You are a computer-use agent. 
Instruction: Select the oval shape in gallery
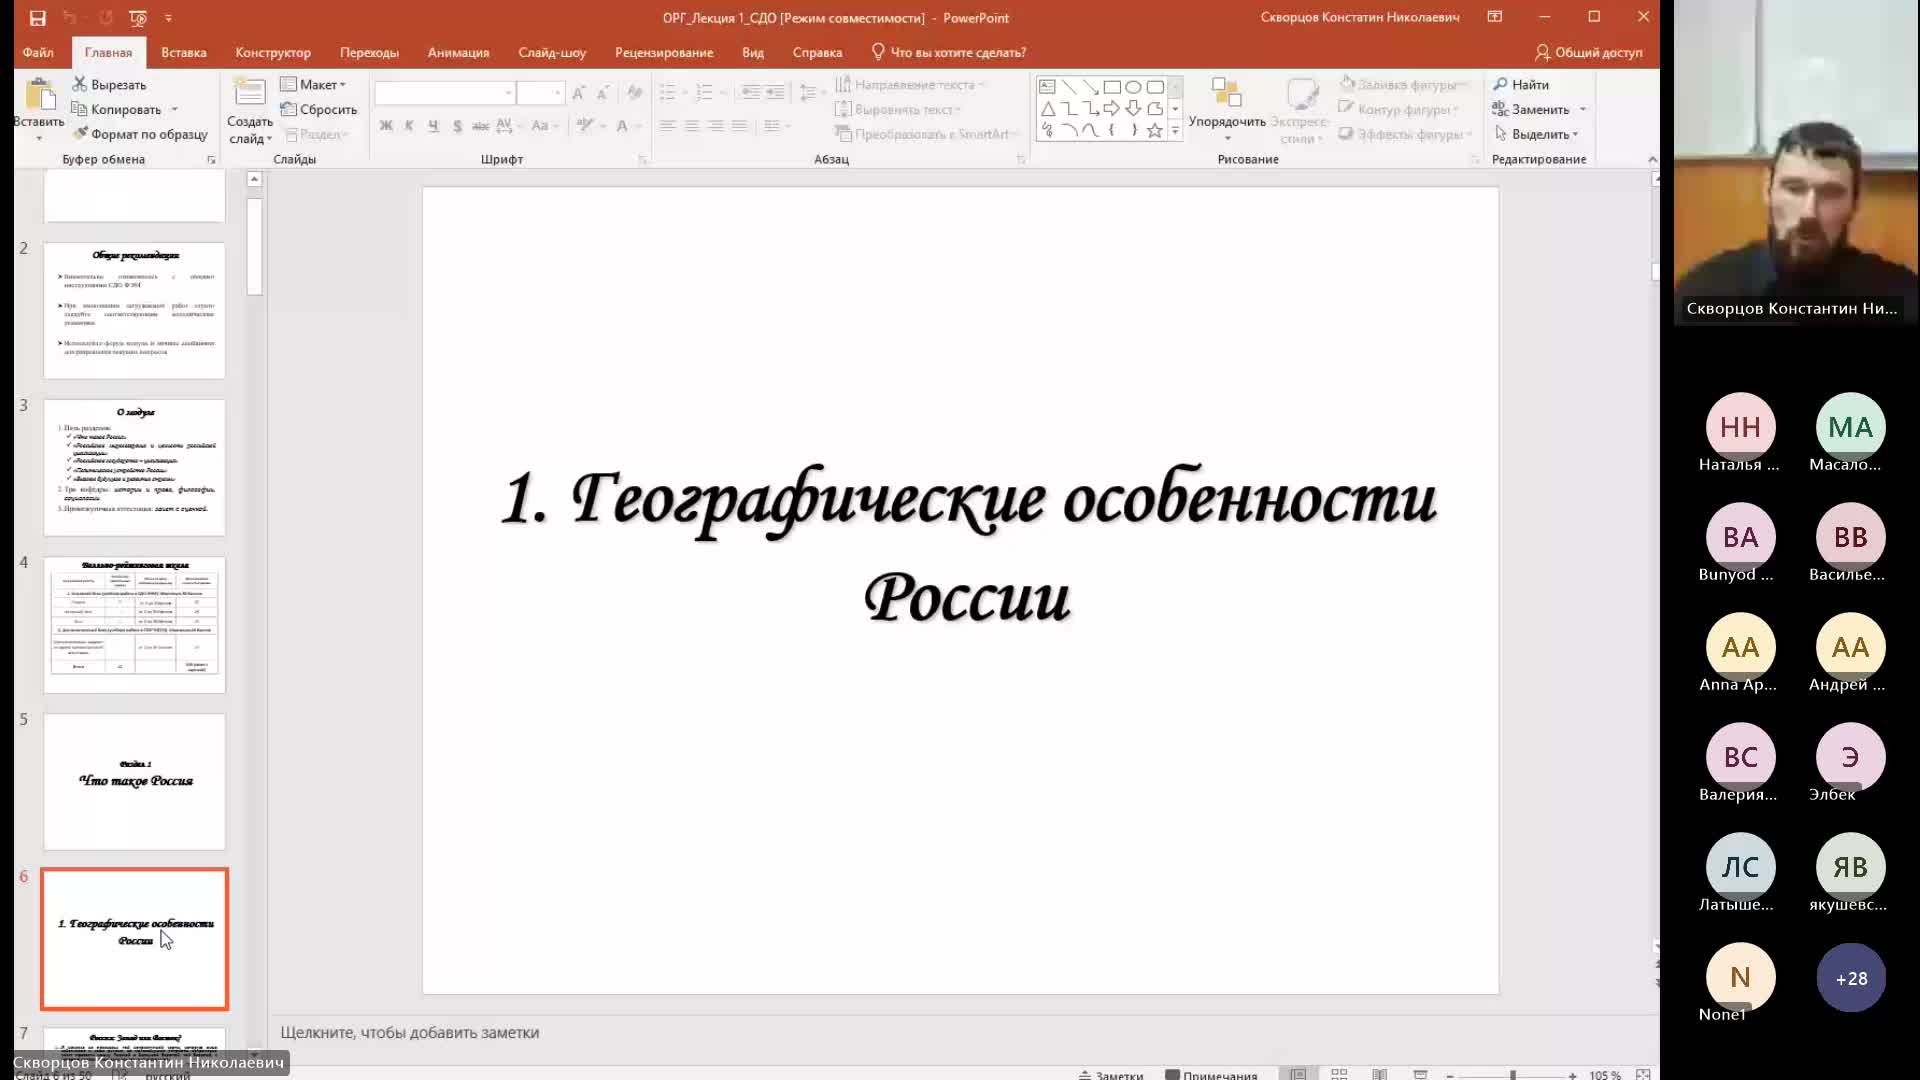pyautogui.click(x=1133, y=87)
